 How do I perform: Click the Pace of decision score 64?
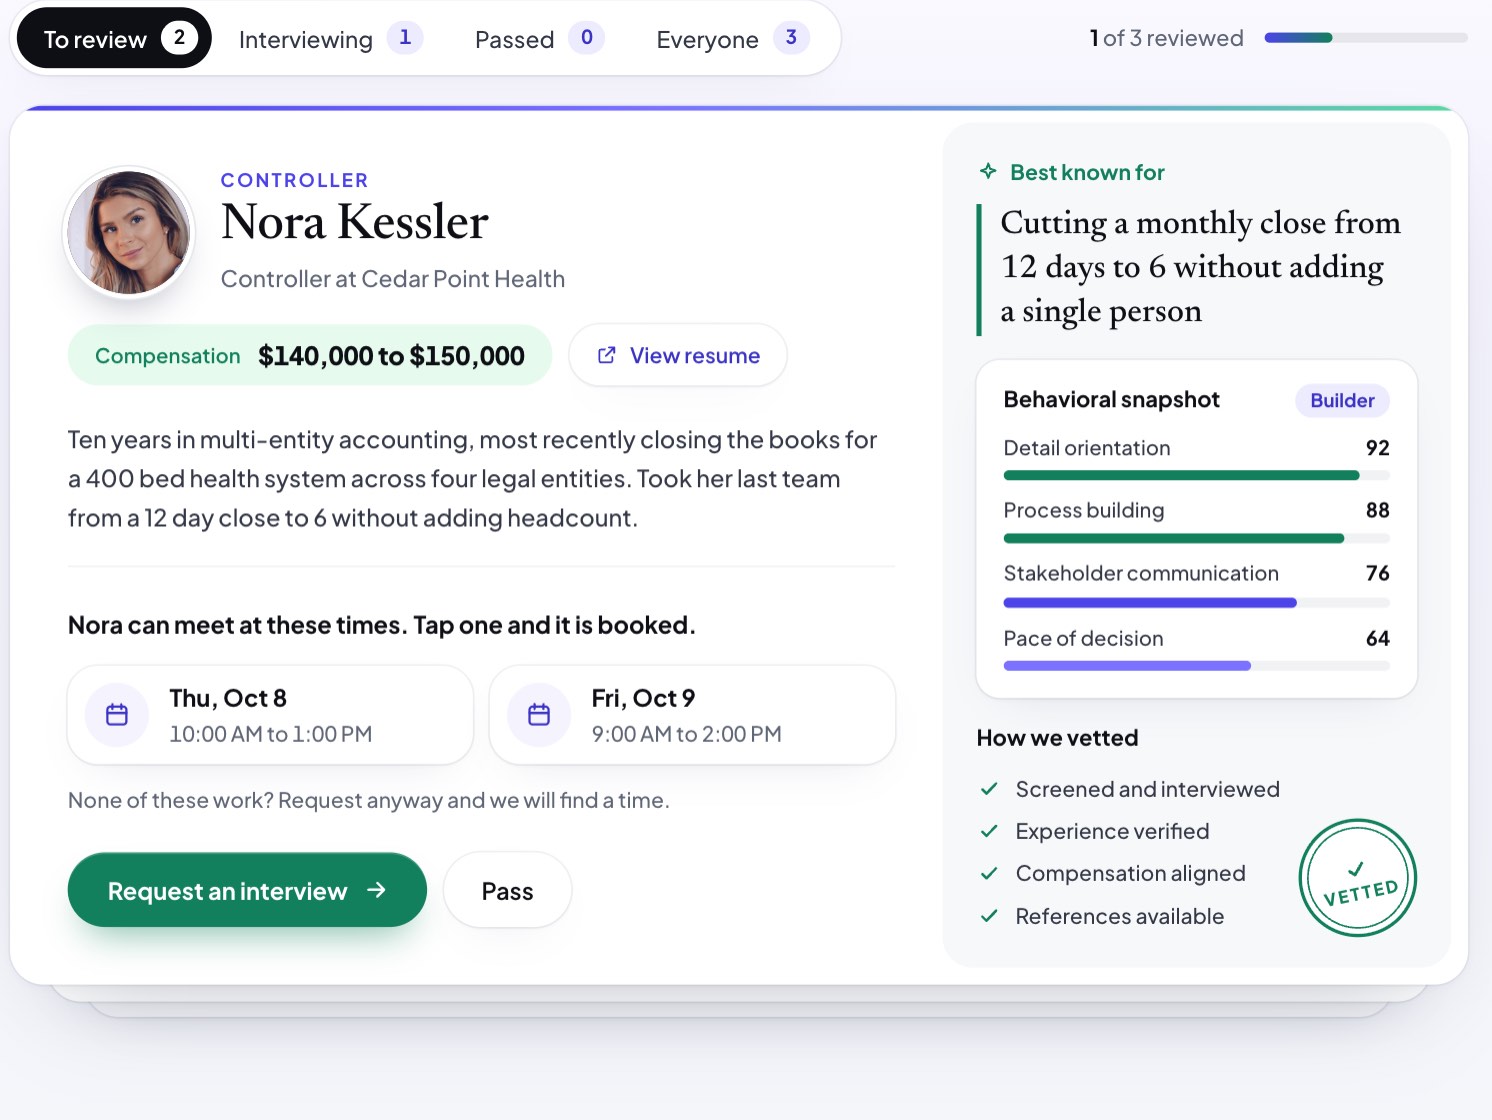[1377, 638]
